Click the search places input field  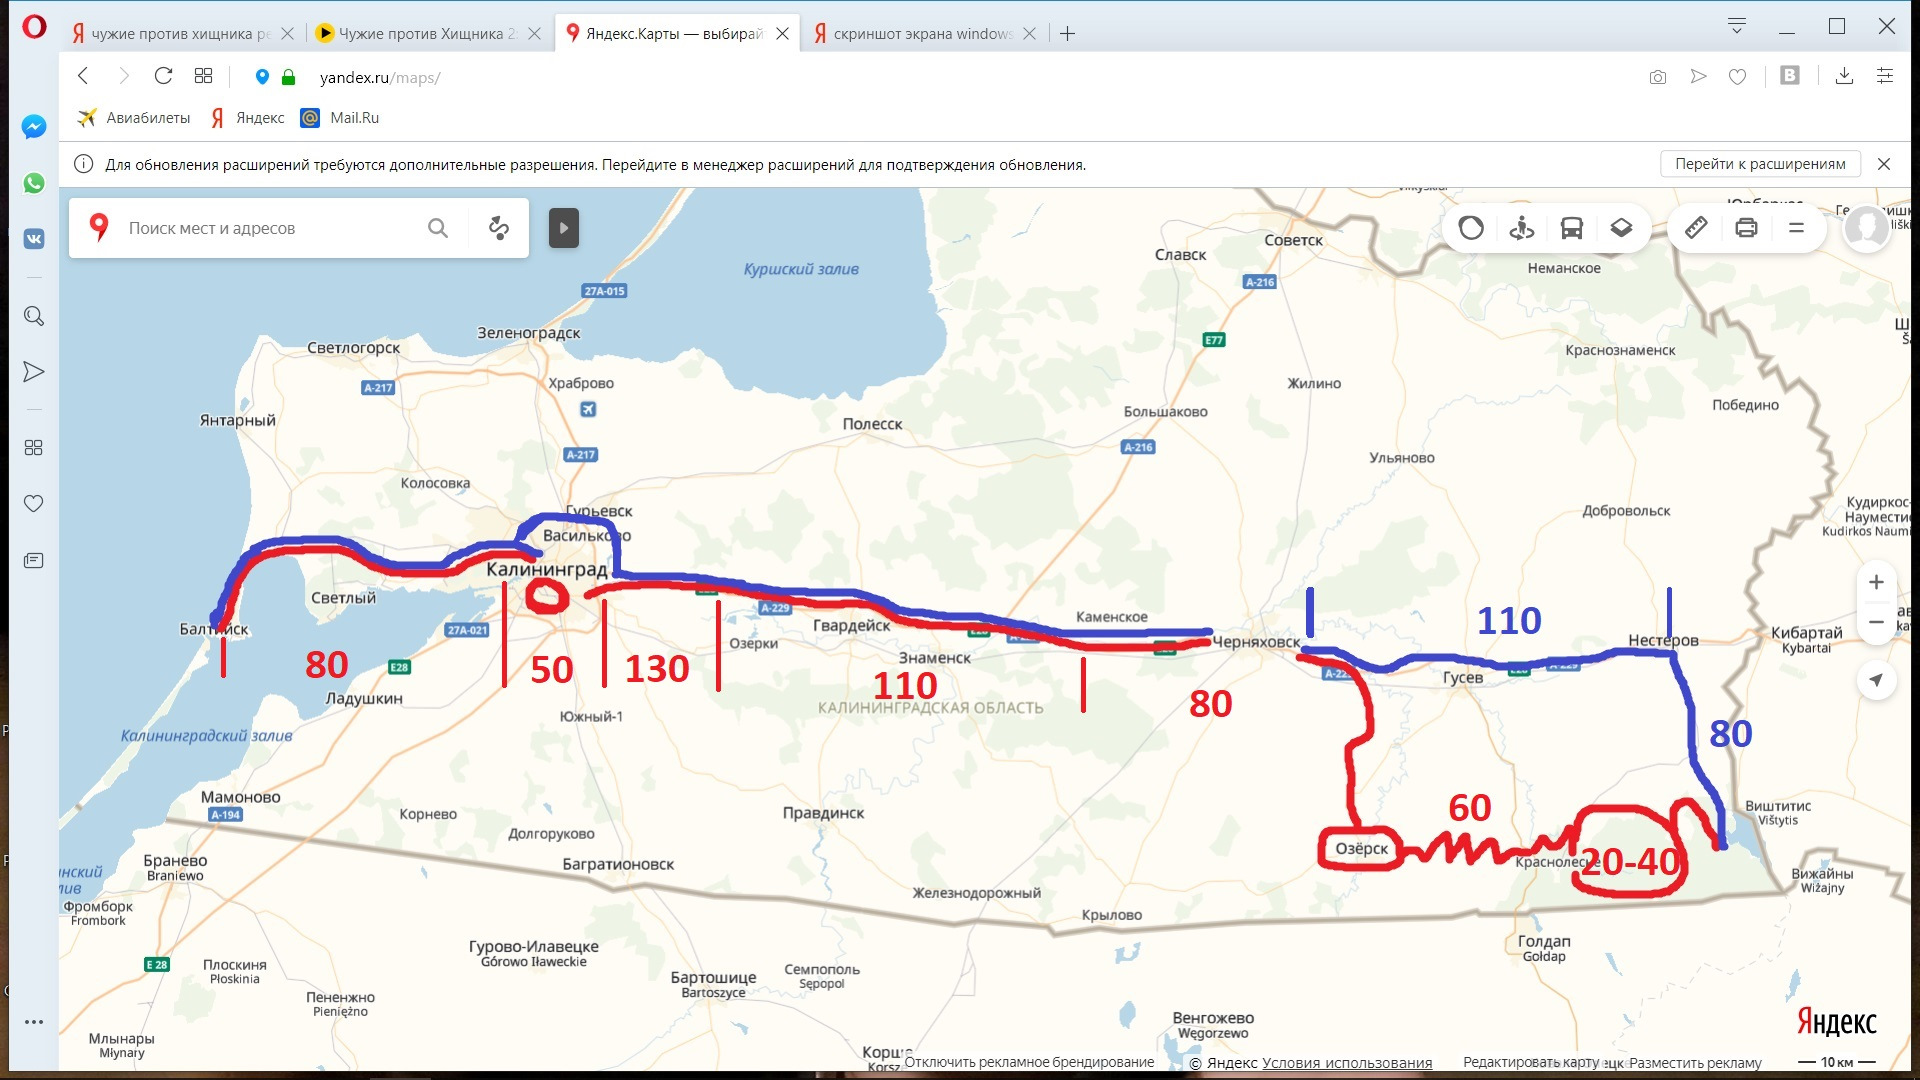pyautogui.click(x=270, y=228)
